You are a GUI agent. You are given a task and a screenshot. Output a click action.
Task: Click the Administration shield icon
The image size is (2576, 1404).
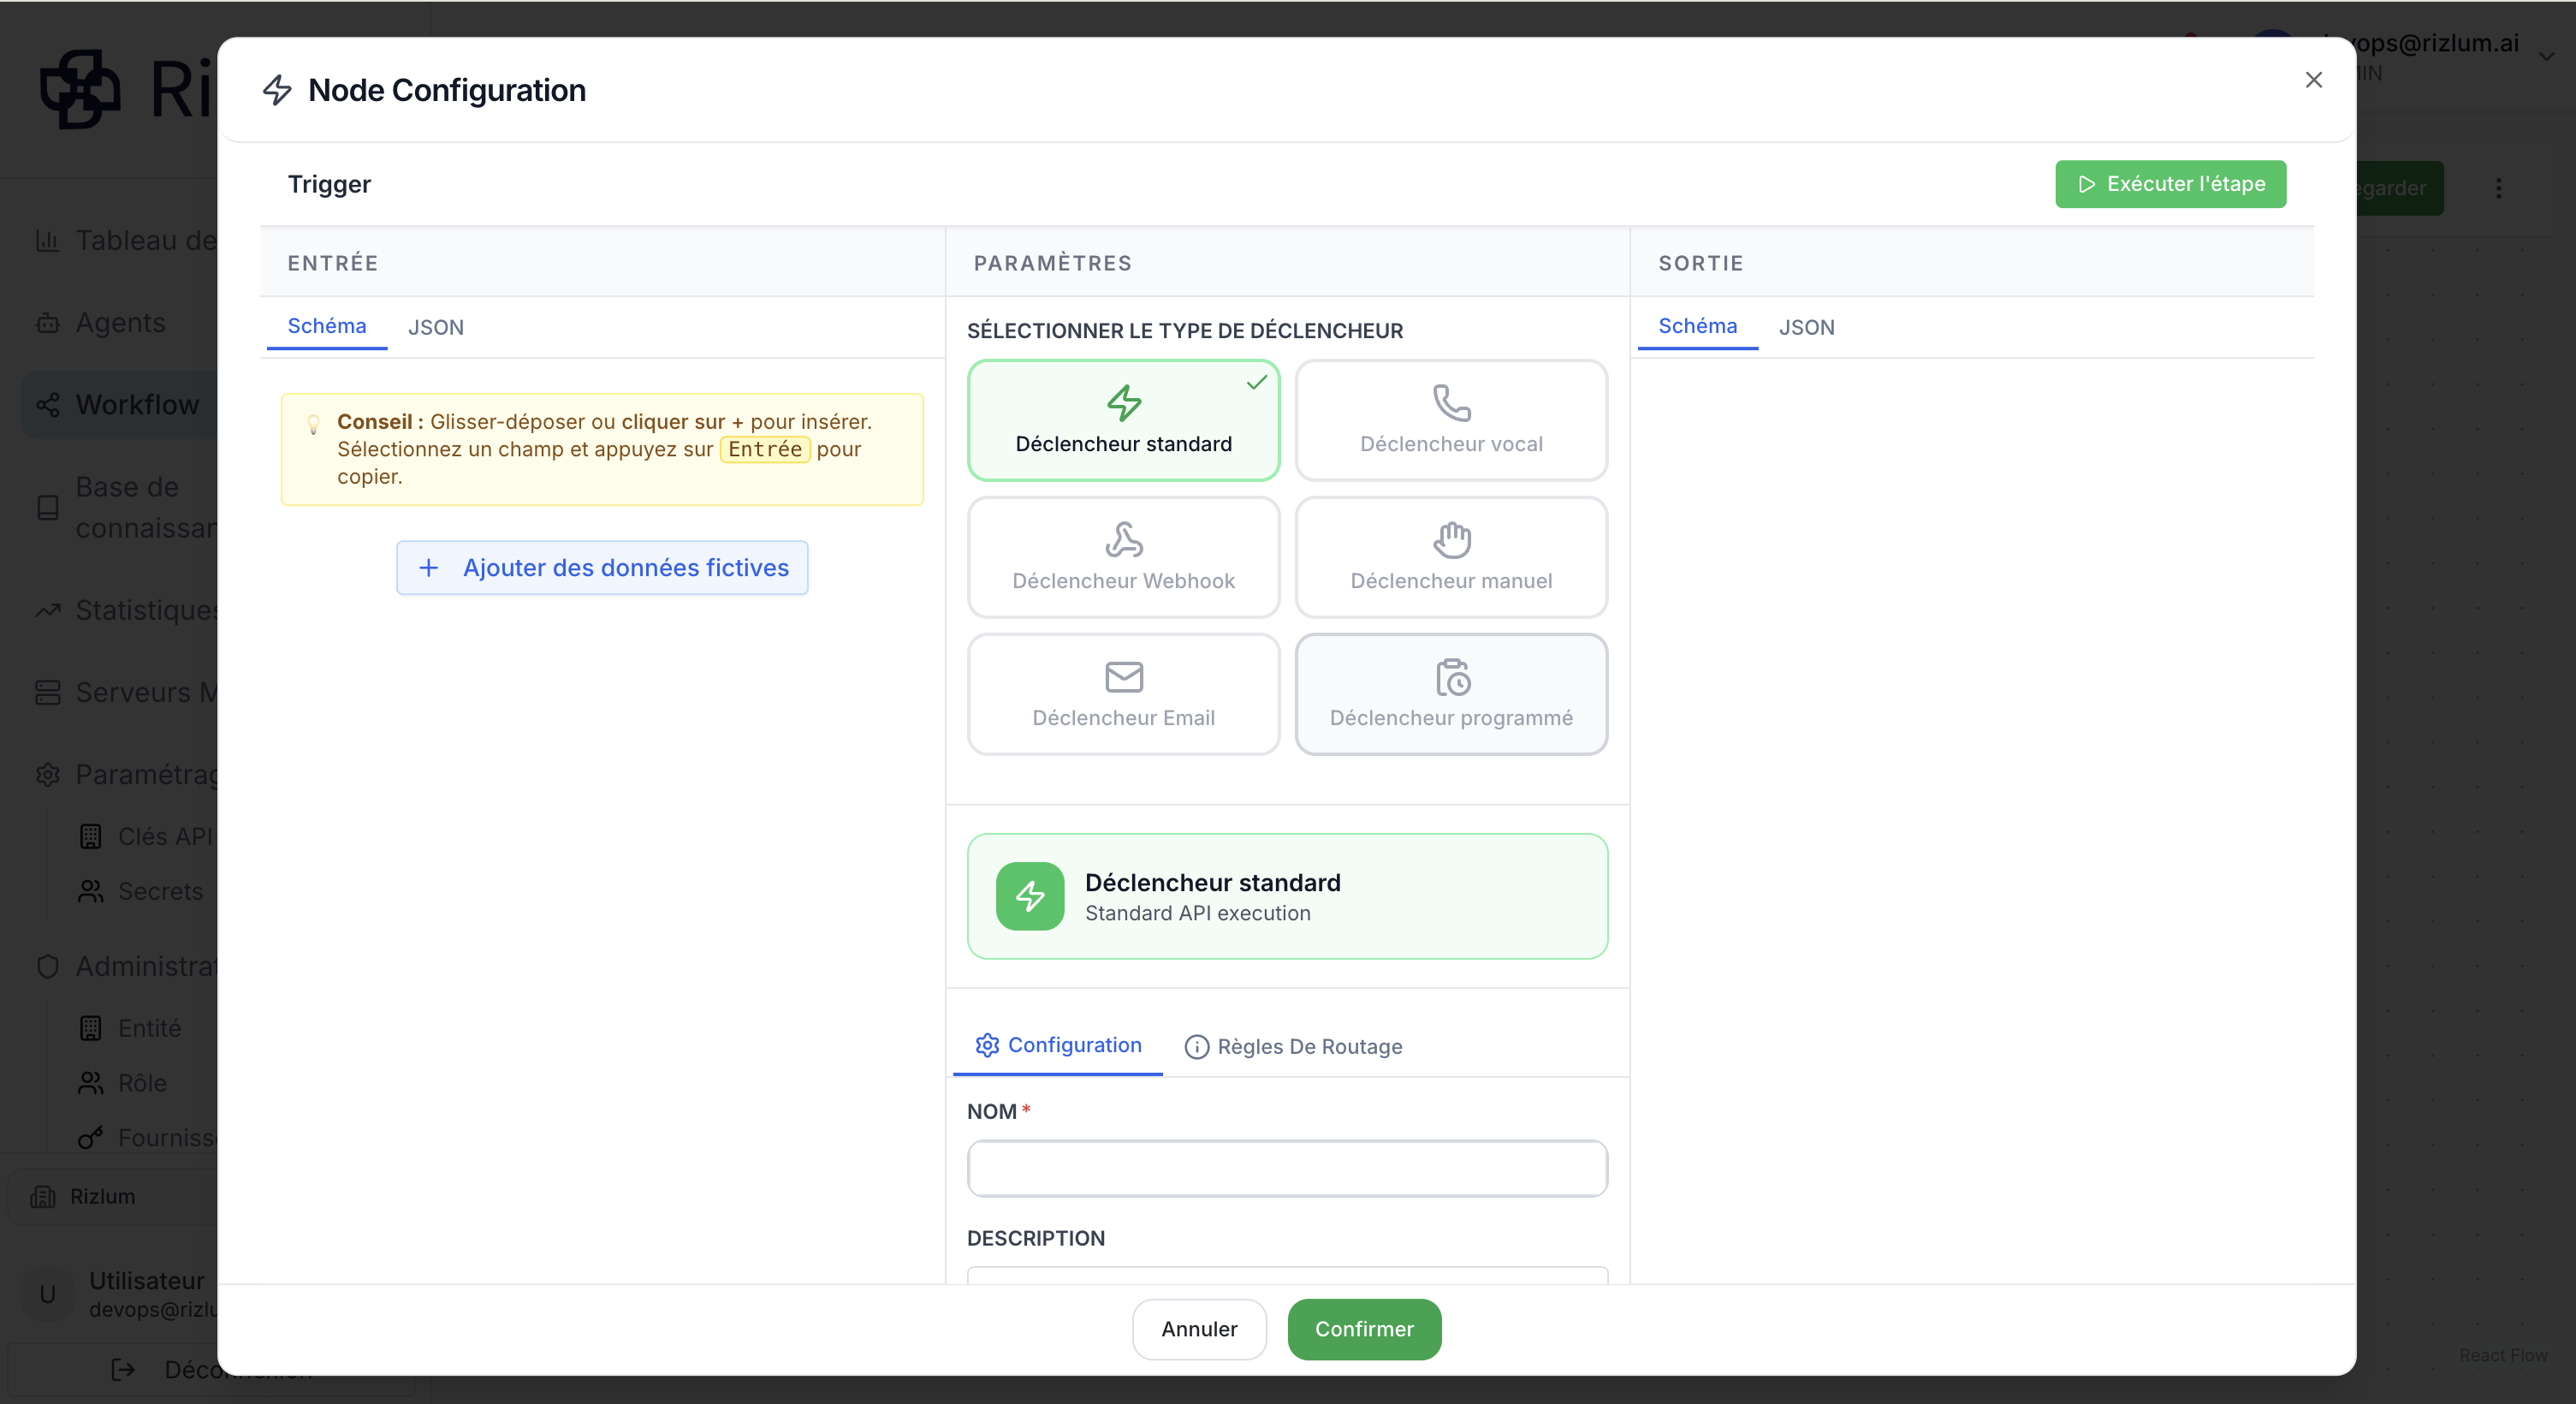click(47, 966)
